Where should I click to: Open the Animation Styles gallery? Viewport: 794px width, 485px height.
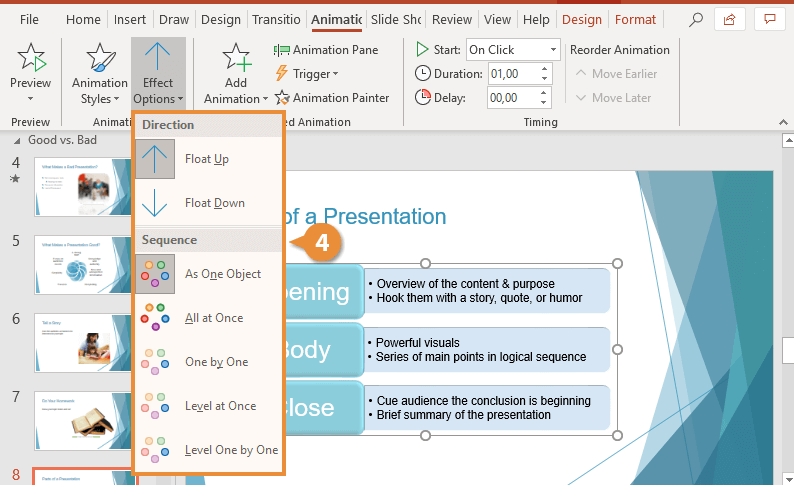100,74
